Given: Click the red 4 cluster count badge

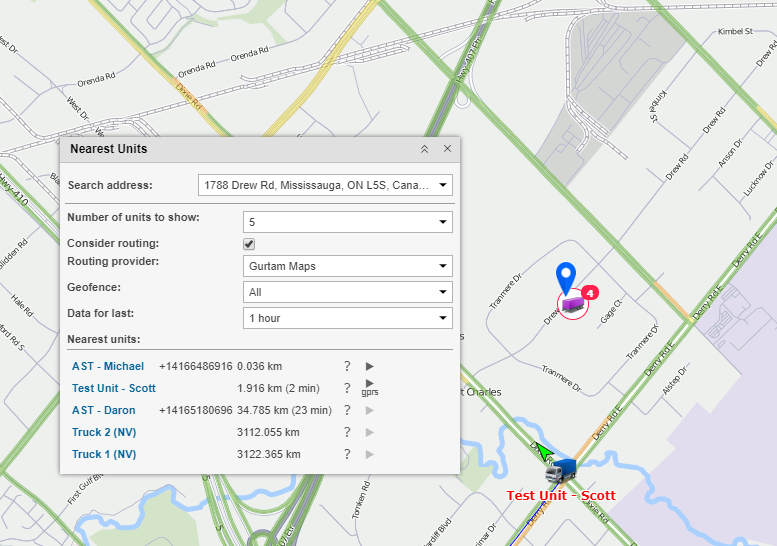Looking at the screenshot, I should [590, 293].
